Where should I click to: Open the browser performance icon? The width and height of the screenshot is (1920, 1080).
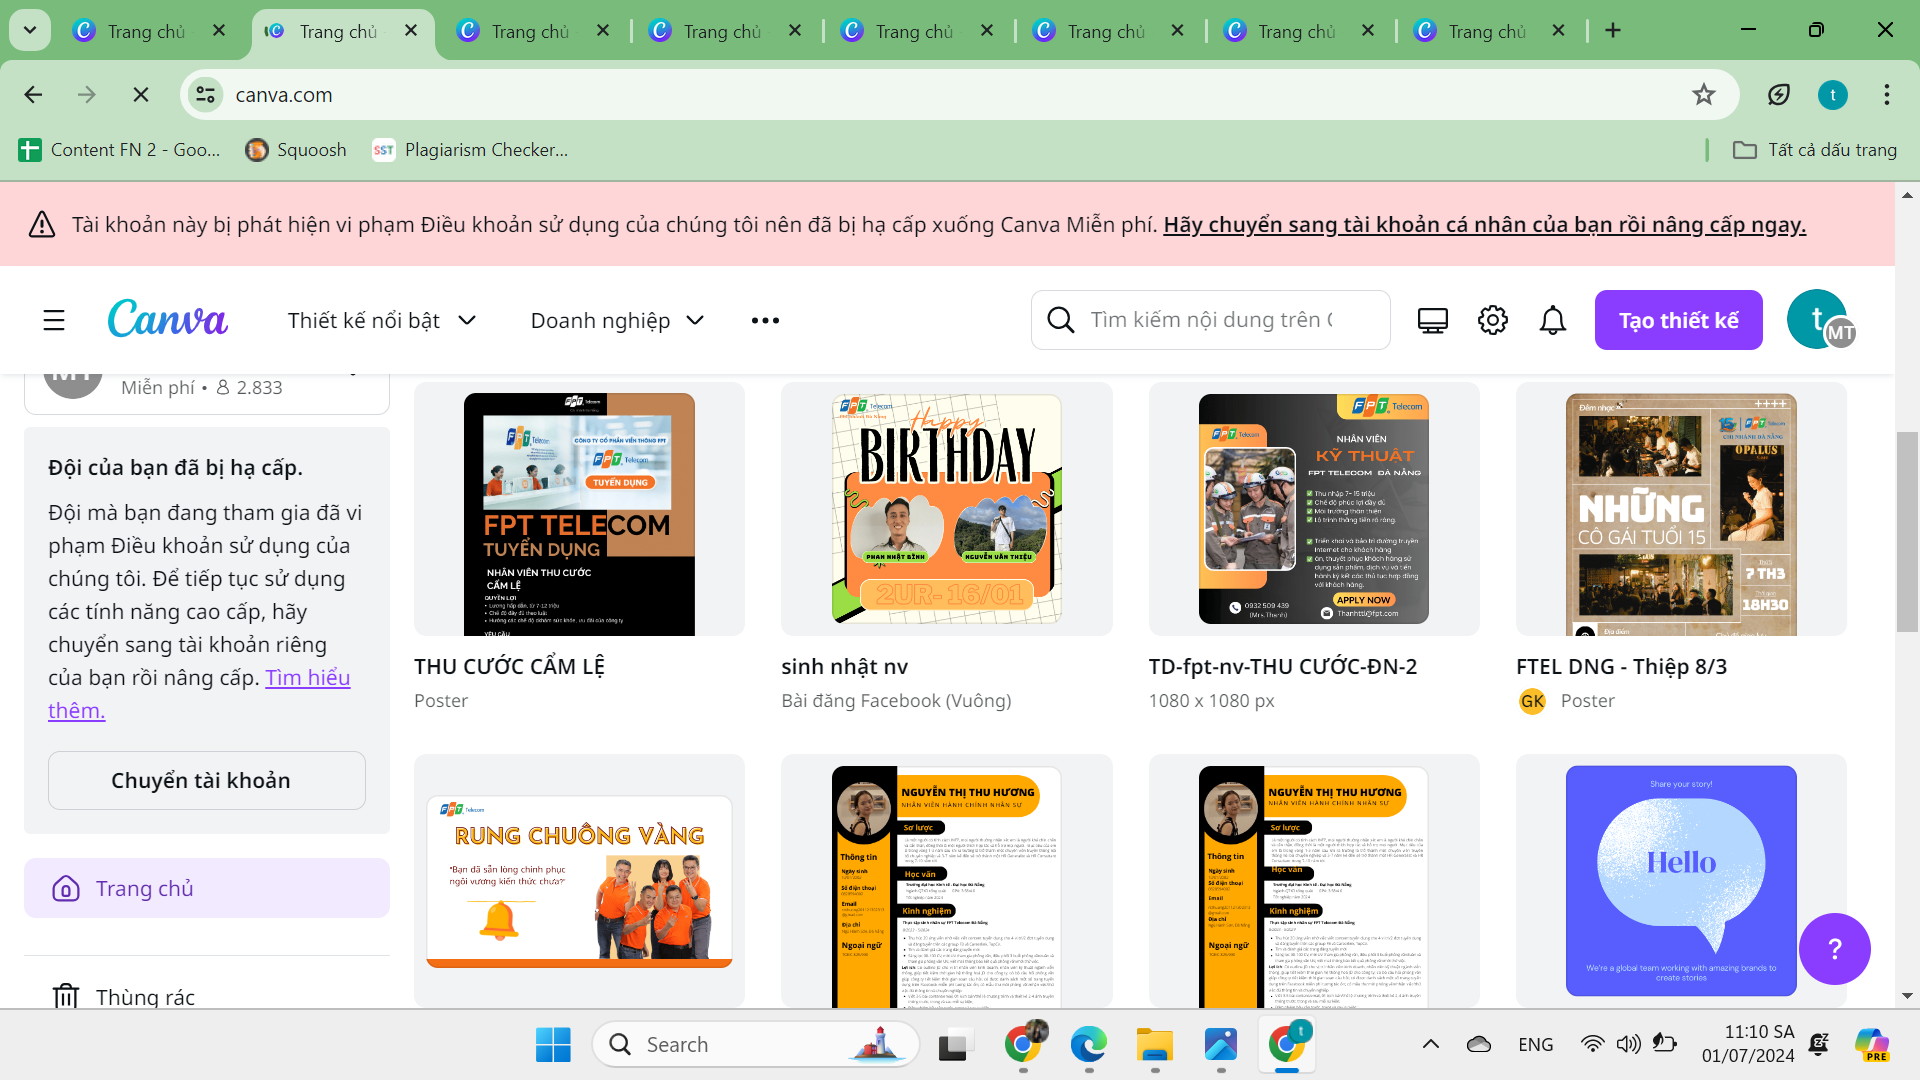pyautogui.click(x=1778, y=95)
